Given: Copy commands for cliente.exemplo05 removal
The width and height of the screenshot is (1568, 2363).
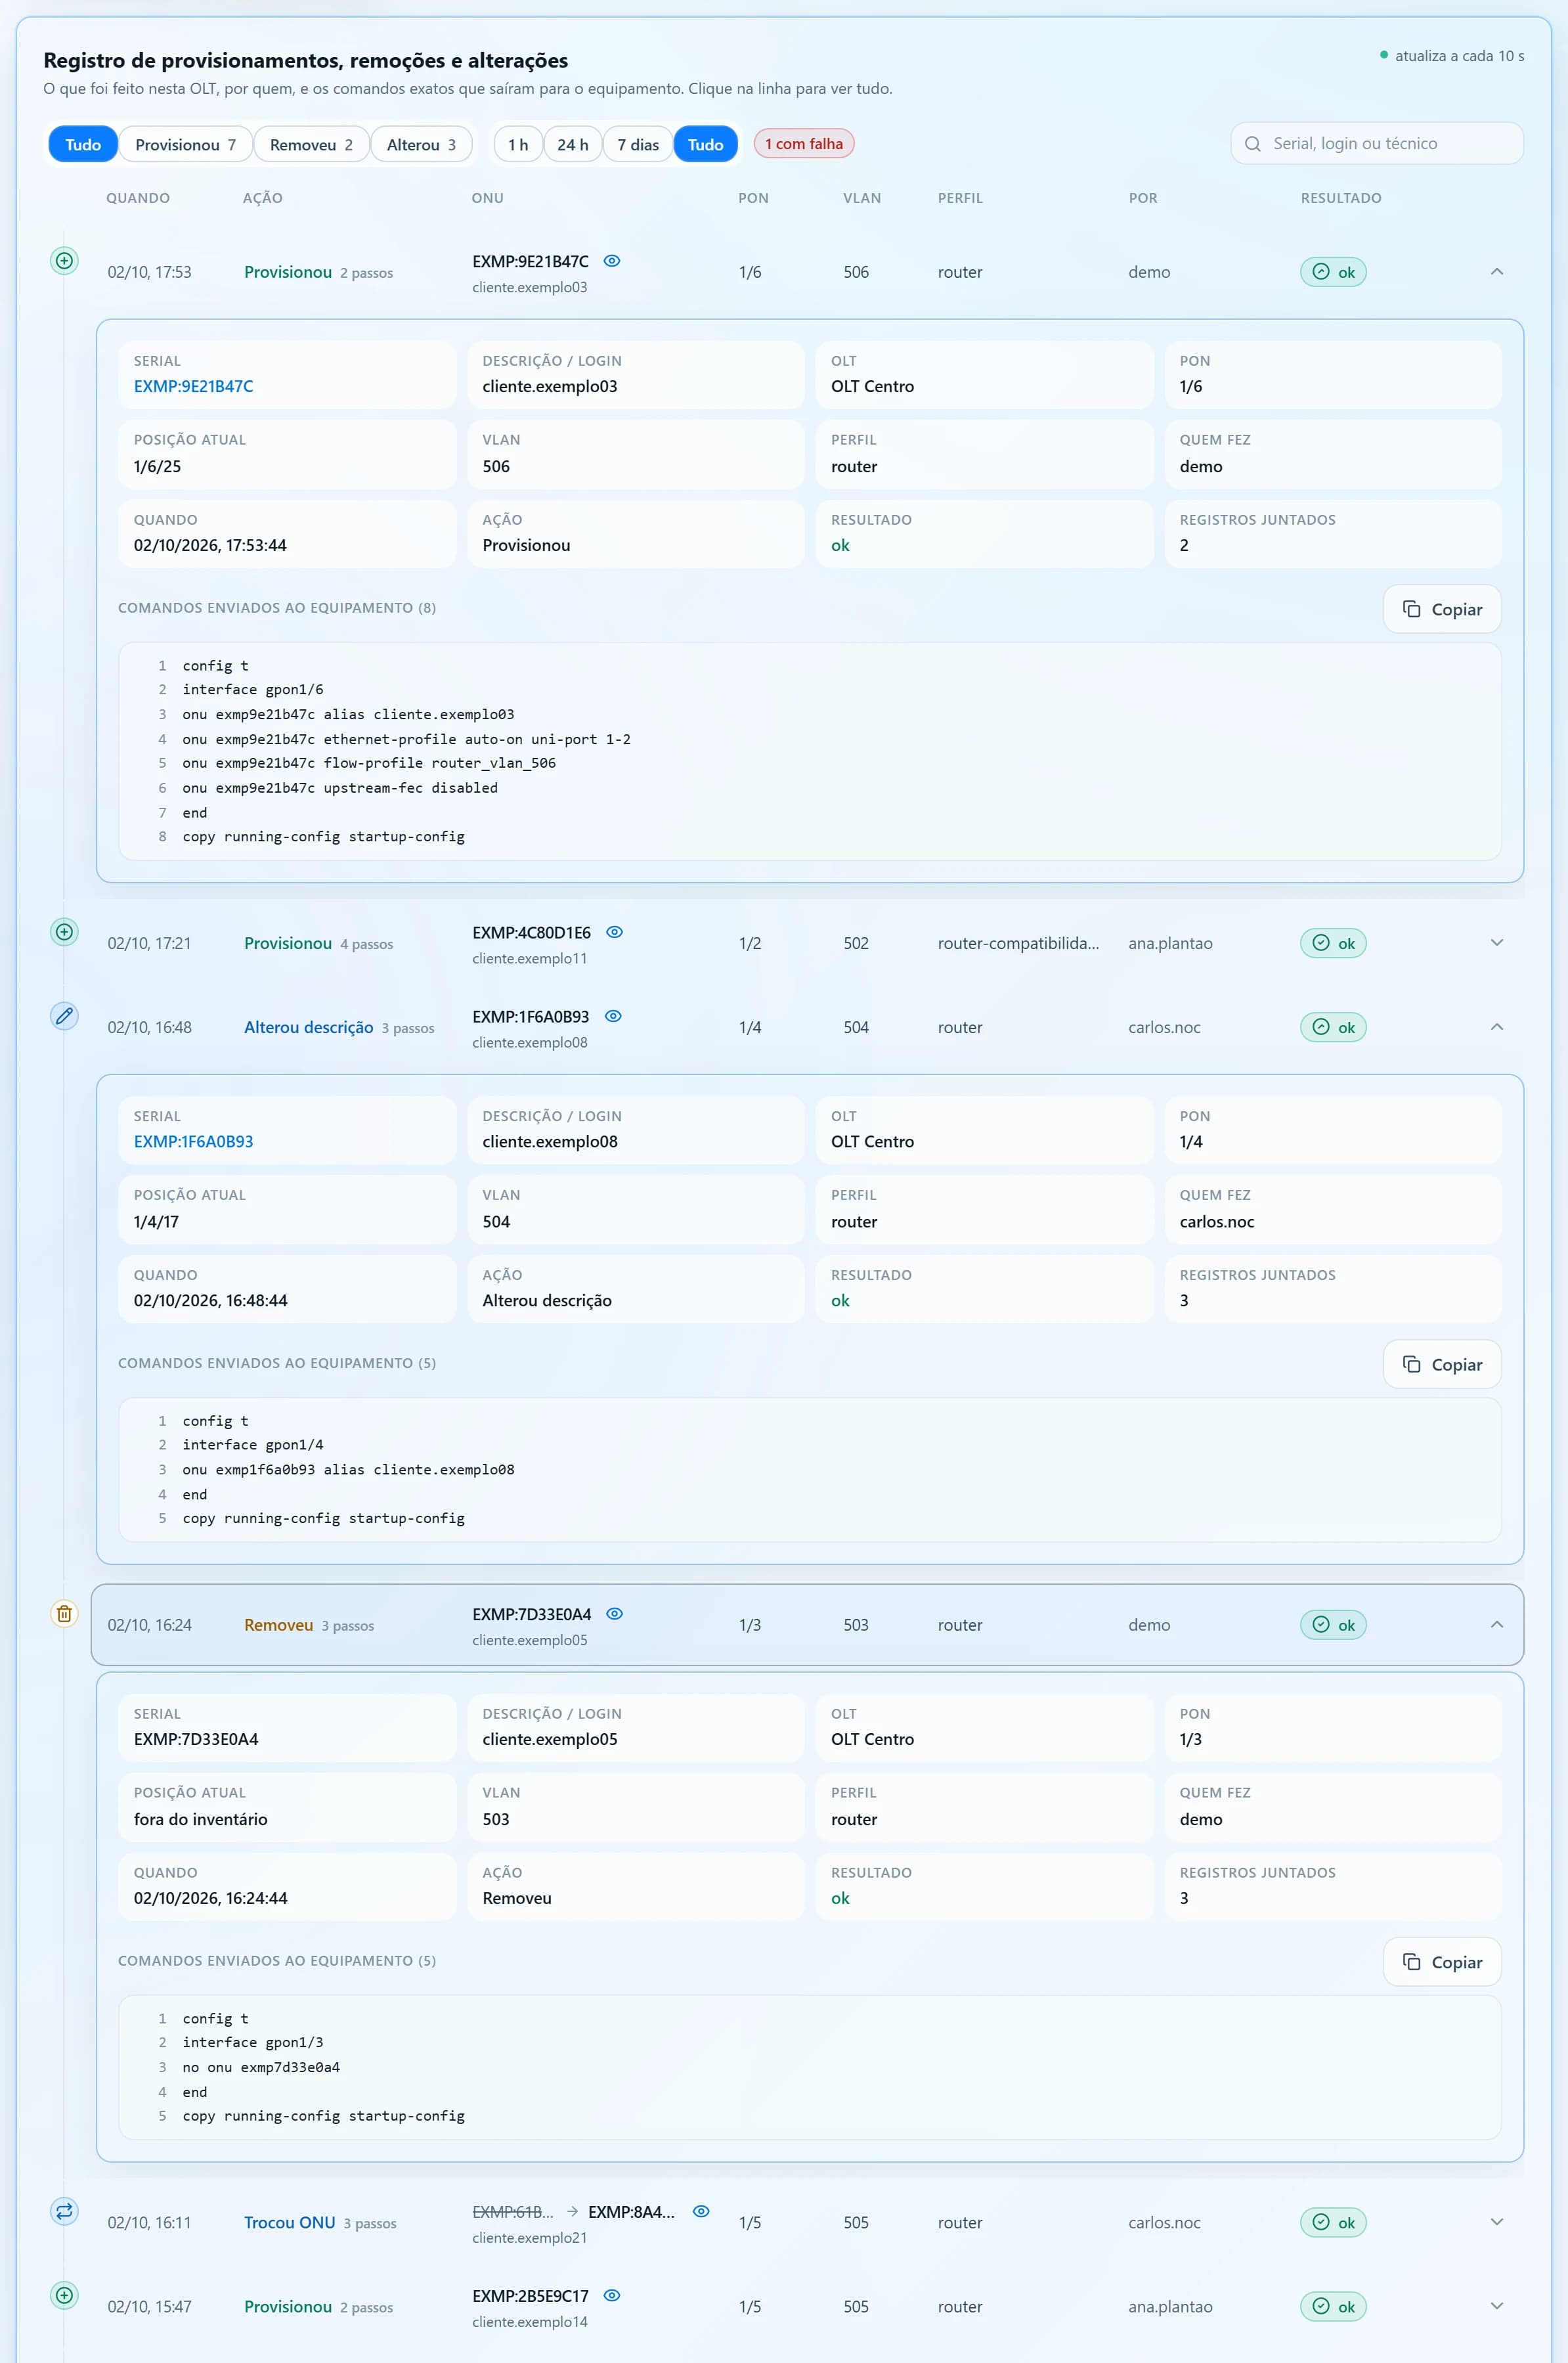Looking at the screenshot, I should (x=1442, y=1962).
